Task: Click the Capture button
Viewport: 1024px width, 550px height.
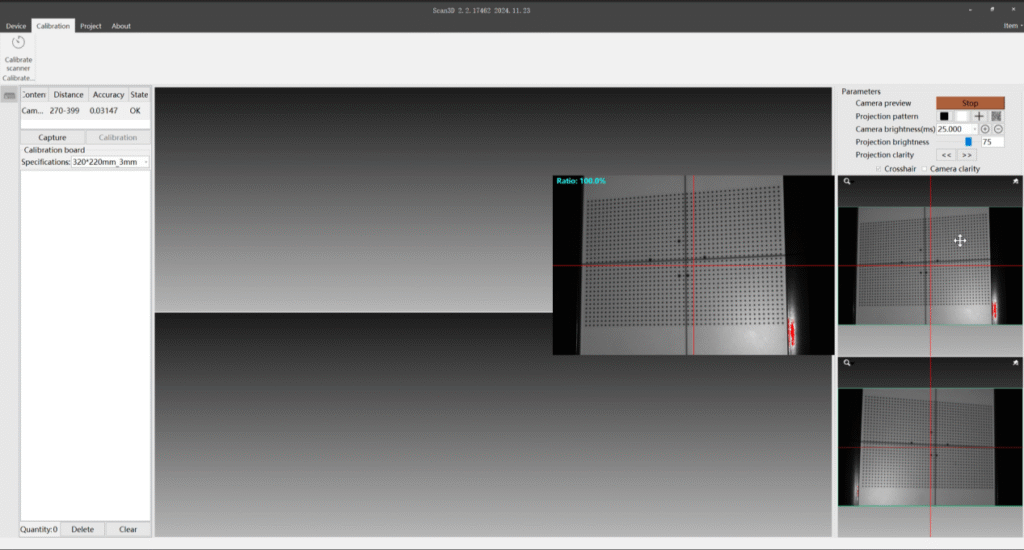Action: coord(52,137)
